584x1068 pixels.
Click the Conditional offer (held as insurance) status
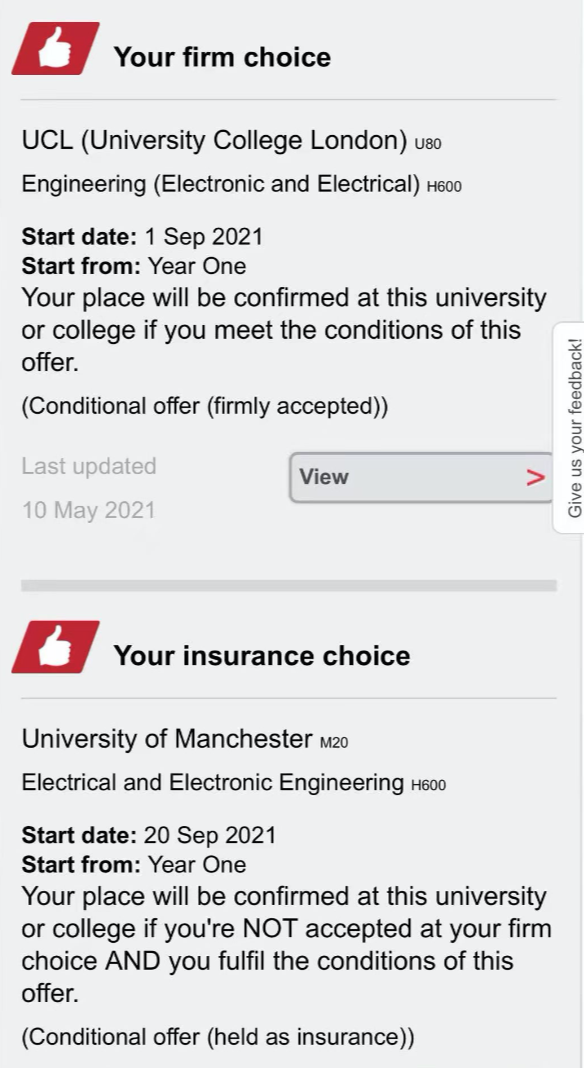click(218, 1037)
